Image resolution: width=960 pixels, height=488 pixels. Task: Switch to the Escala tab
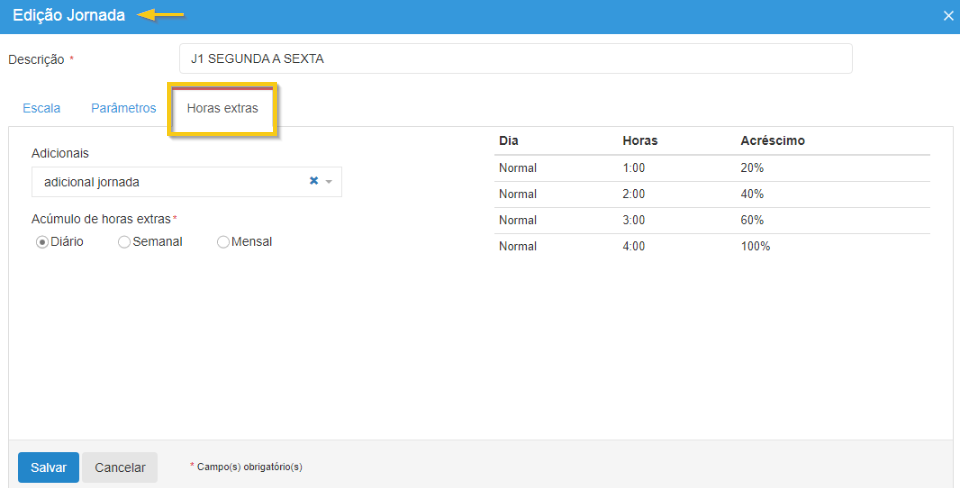41,108
